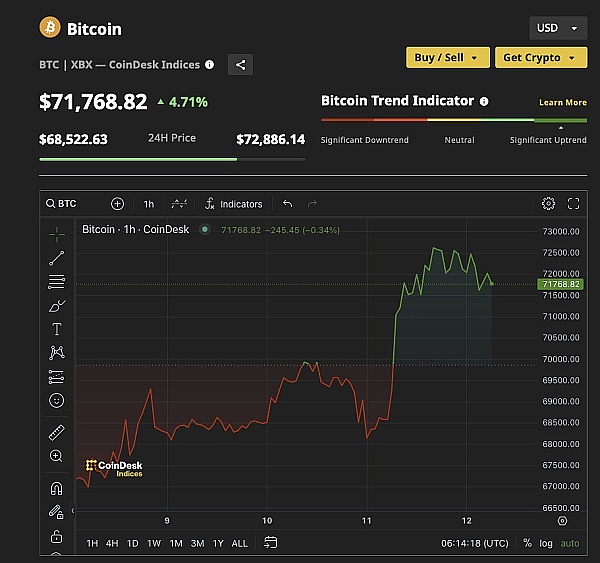This screenshot has height=563, width=600.
Task: Select the text annotation tool
Action: point(57,329)
